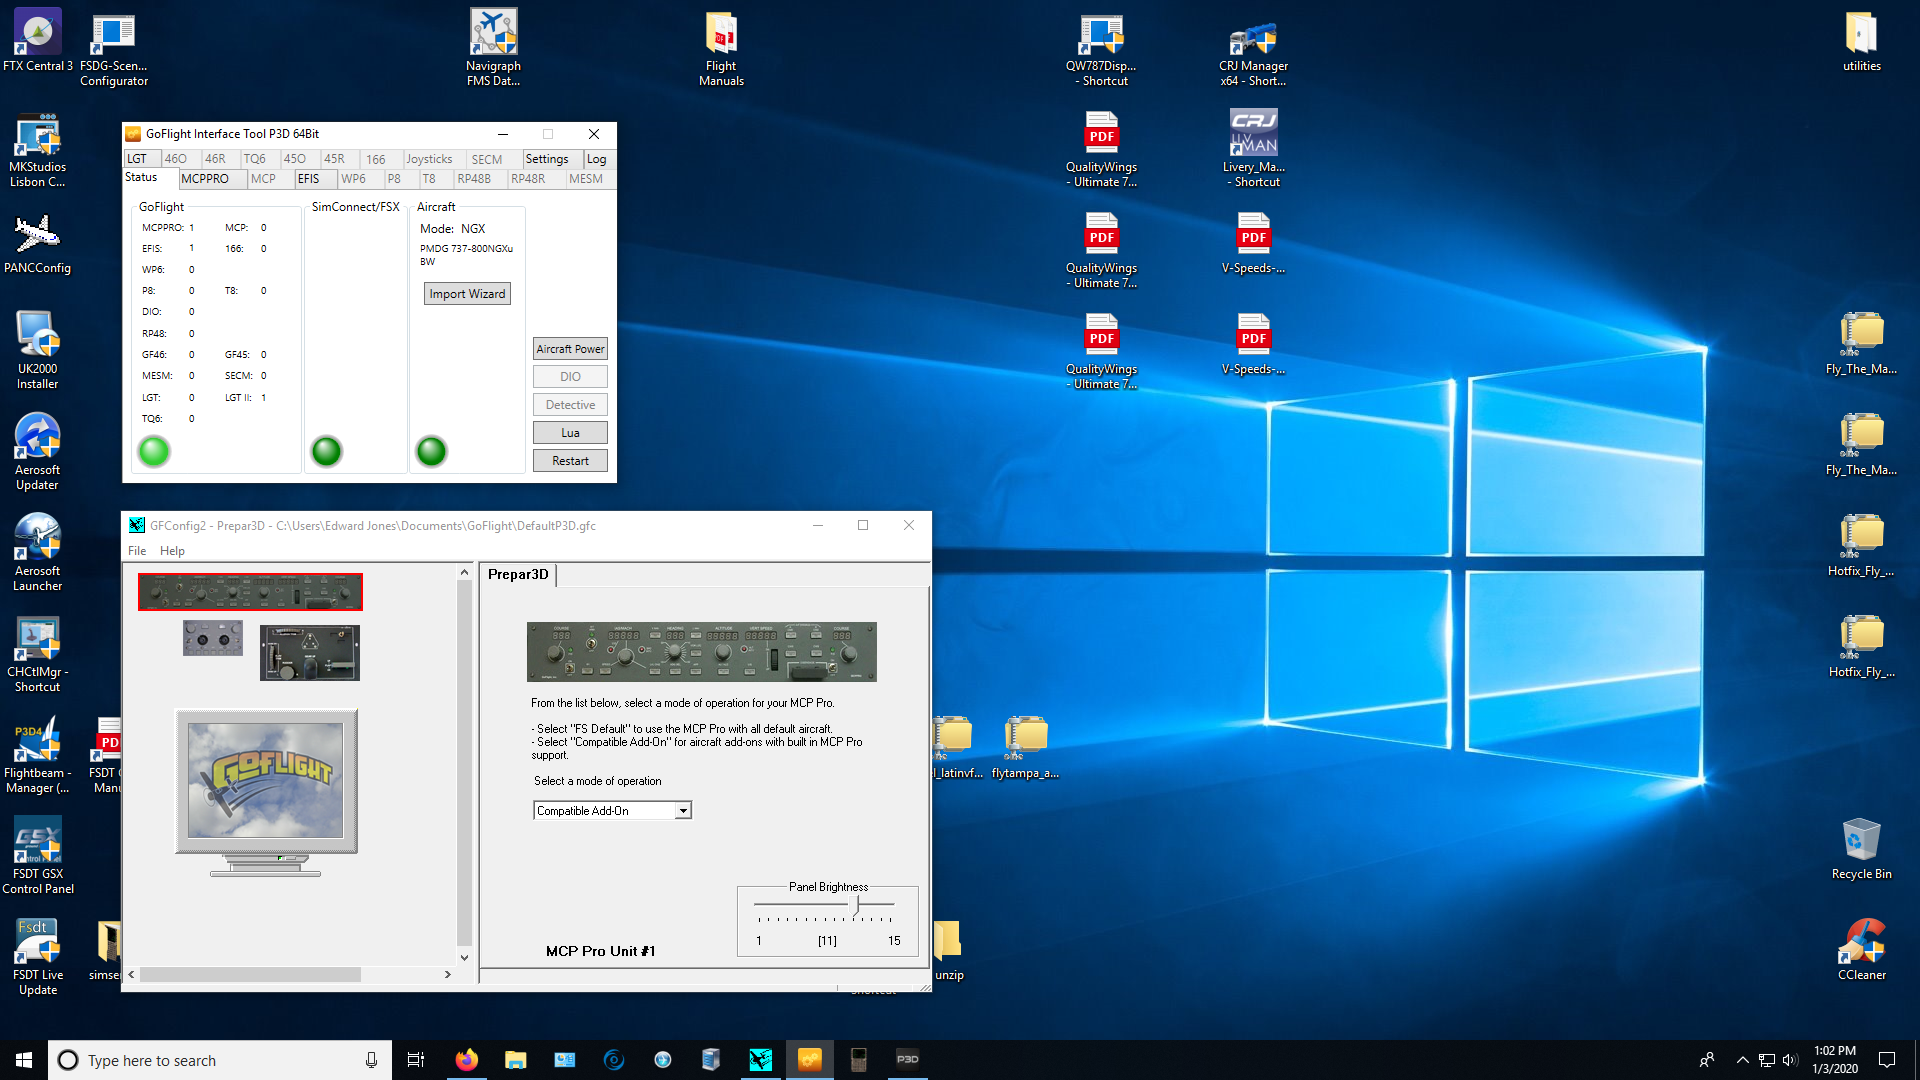
Task: Open Firefox from the taskbar
Action: 466,1059
